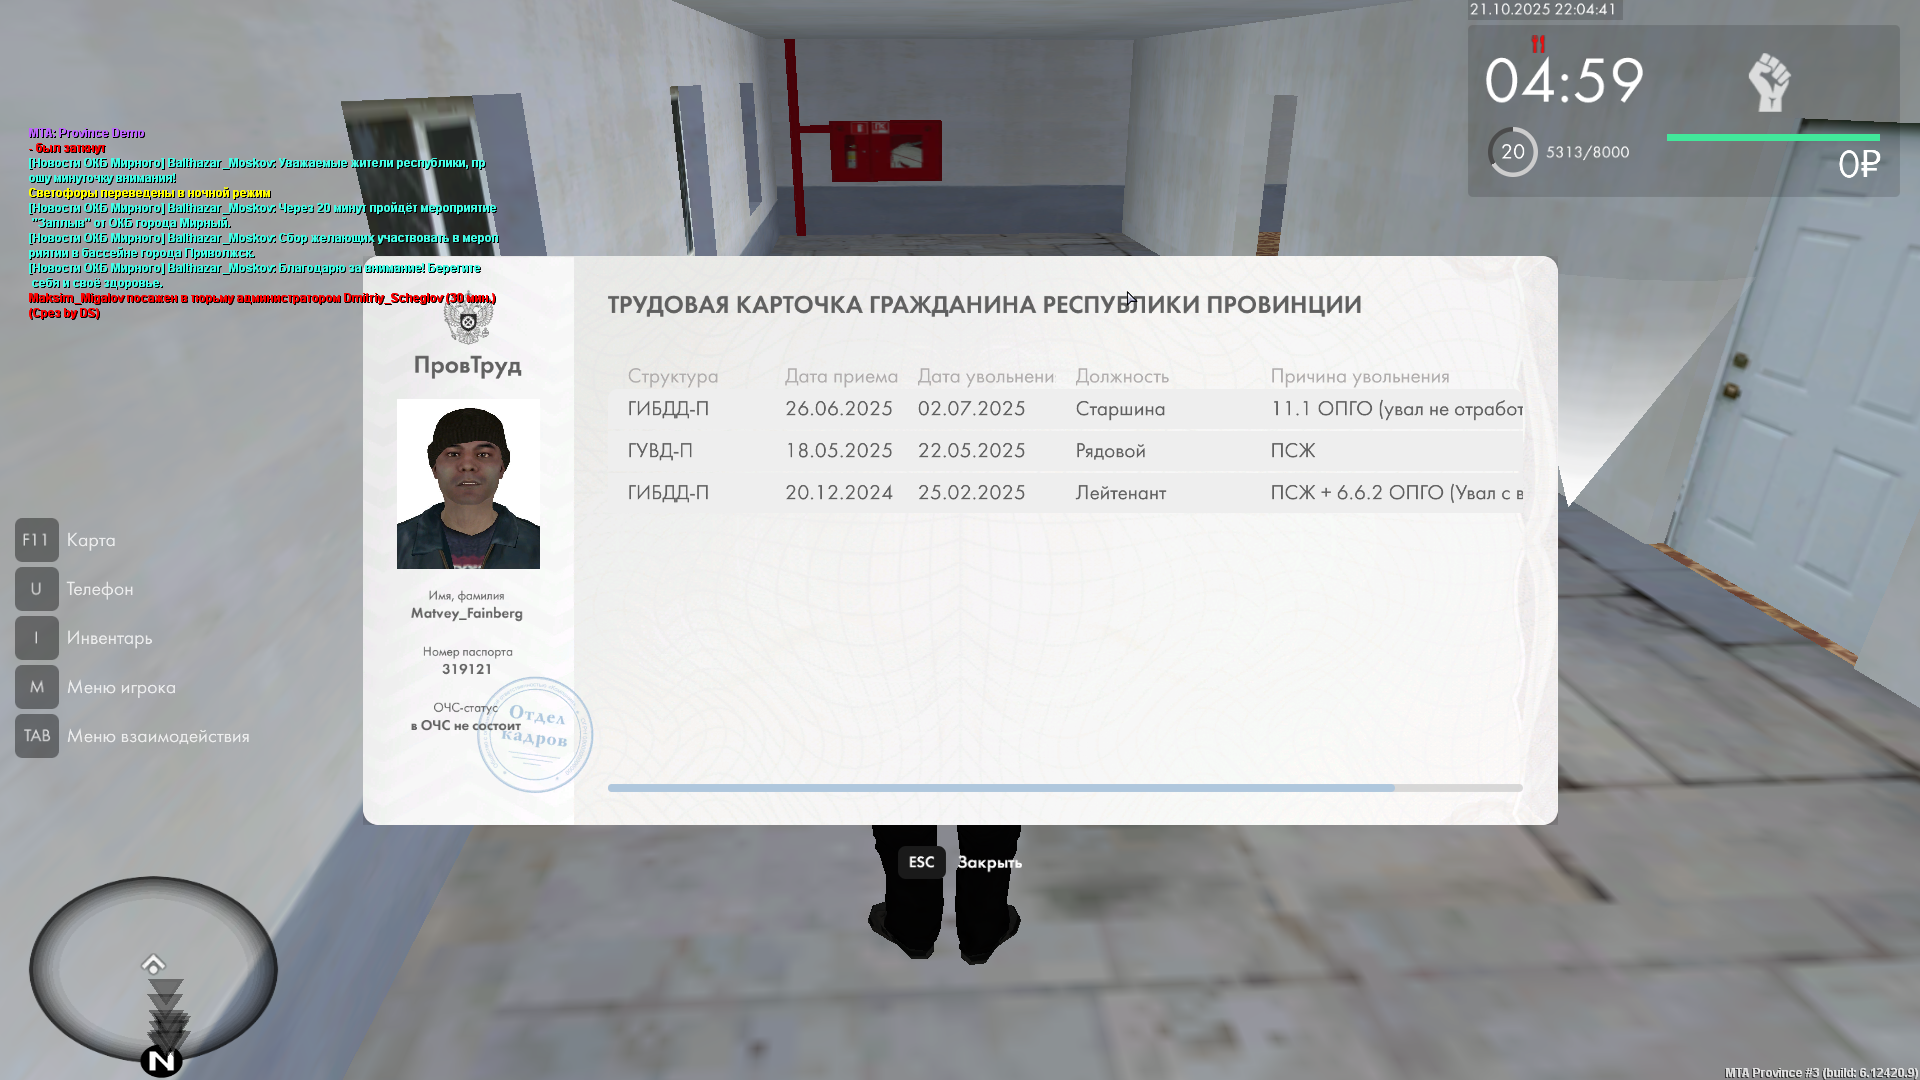Open the Карта menu label
Image resolution: width=1920 pixels, height=1080 pixels.
point(91,540)
